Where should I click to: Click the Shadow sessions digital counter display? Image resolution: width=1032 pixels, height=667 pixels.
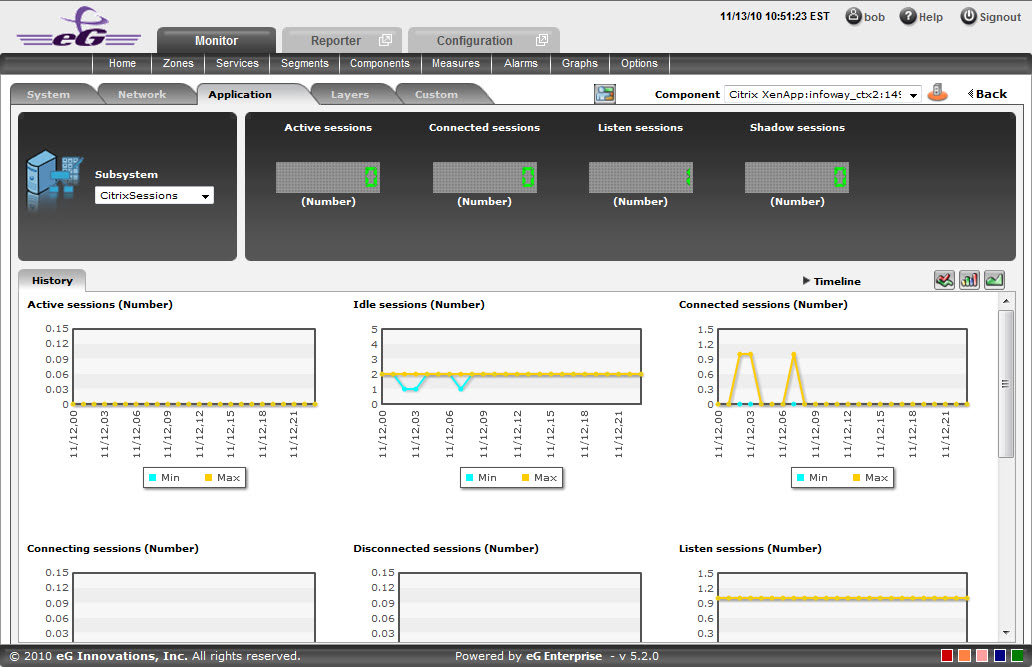tap(797, 177)
